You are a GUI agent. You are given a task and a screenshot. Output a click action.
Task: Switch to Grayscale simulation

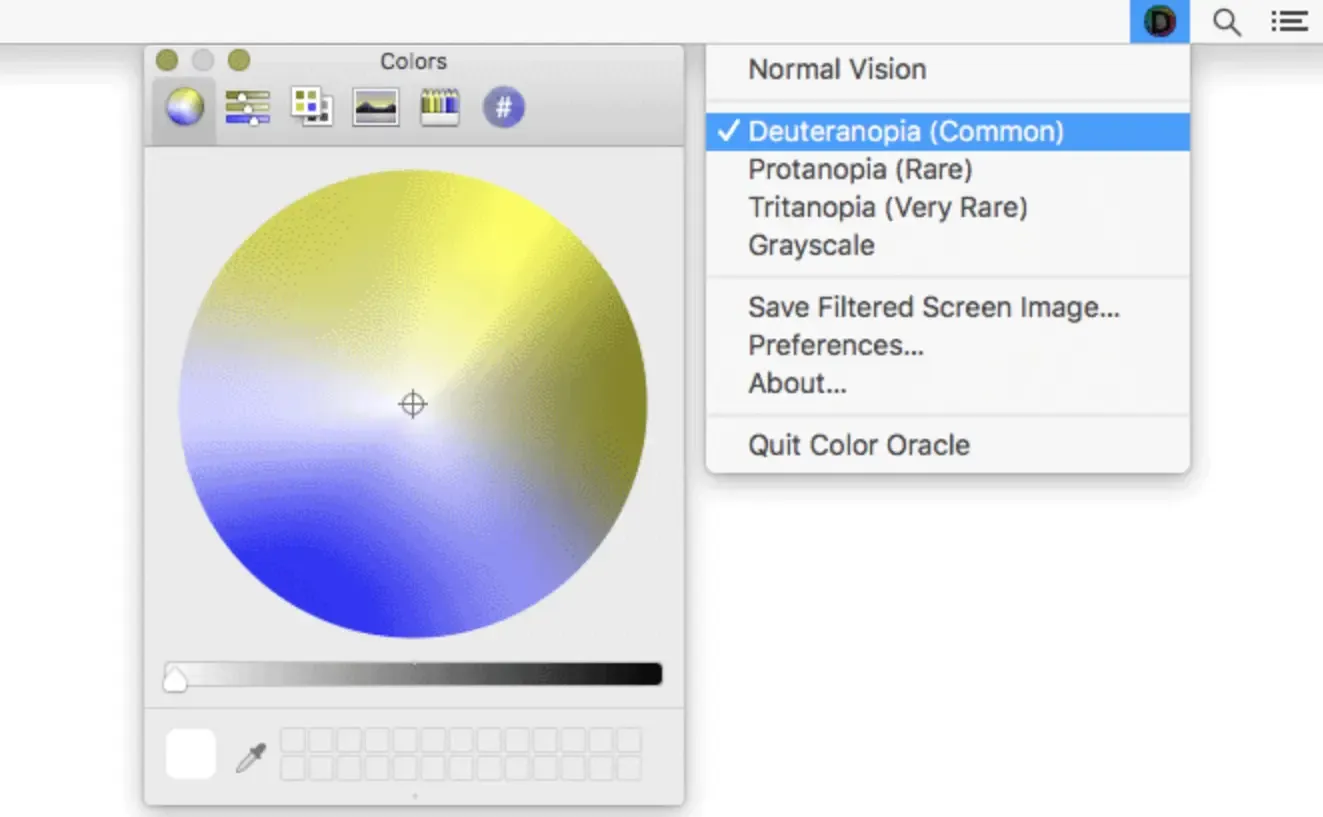(x=811, y=245)
